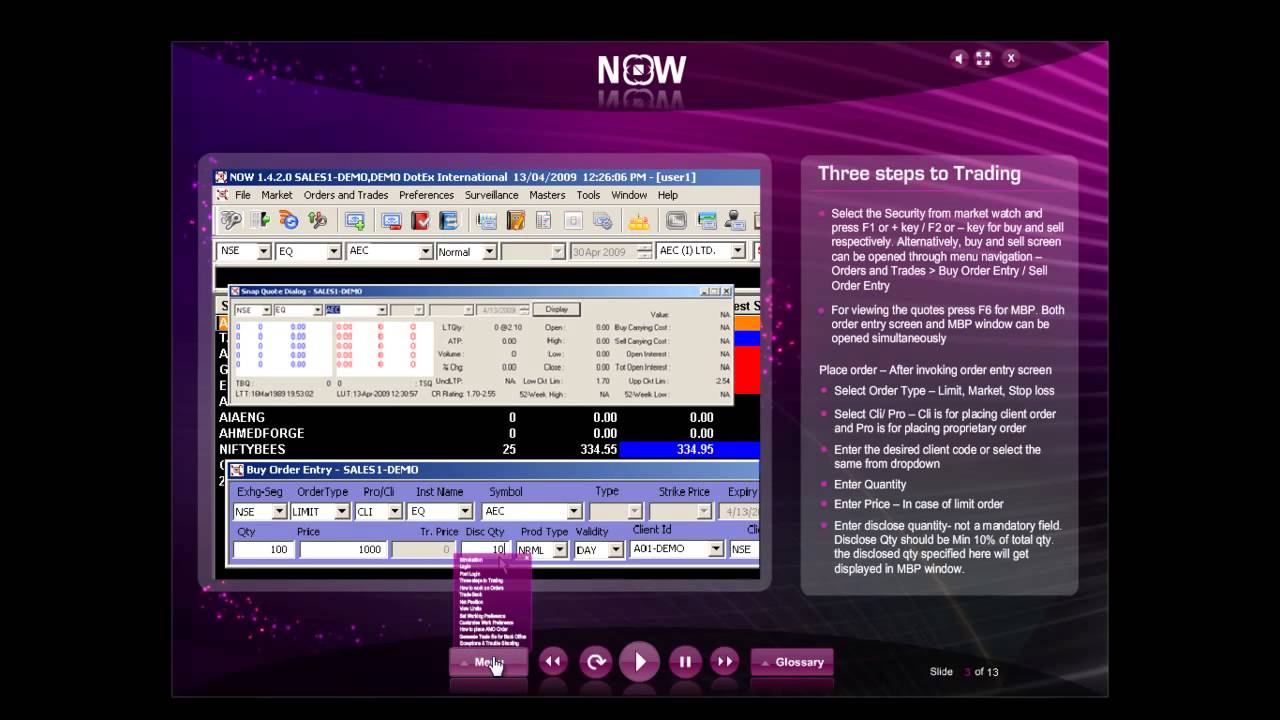Click the fast-forward playback button

coord(725,661)
